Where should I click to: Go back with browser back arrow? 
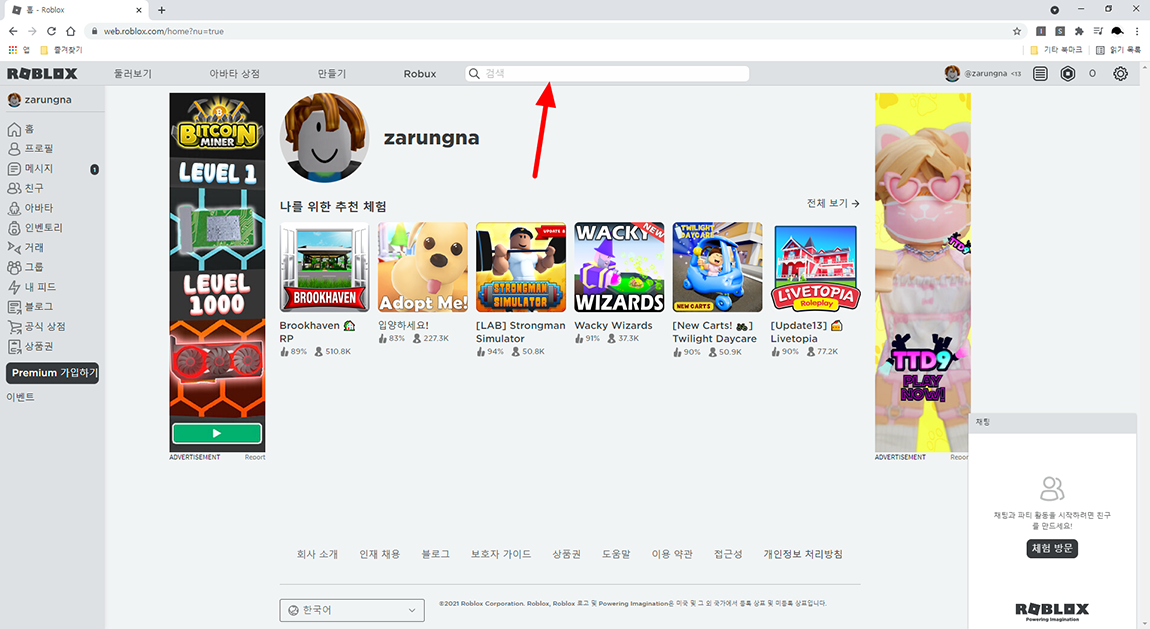[13, 31]
